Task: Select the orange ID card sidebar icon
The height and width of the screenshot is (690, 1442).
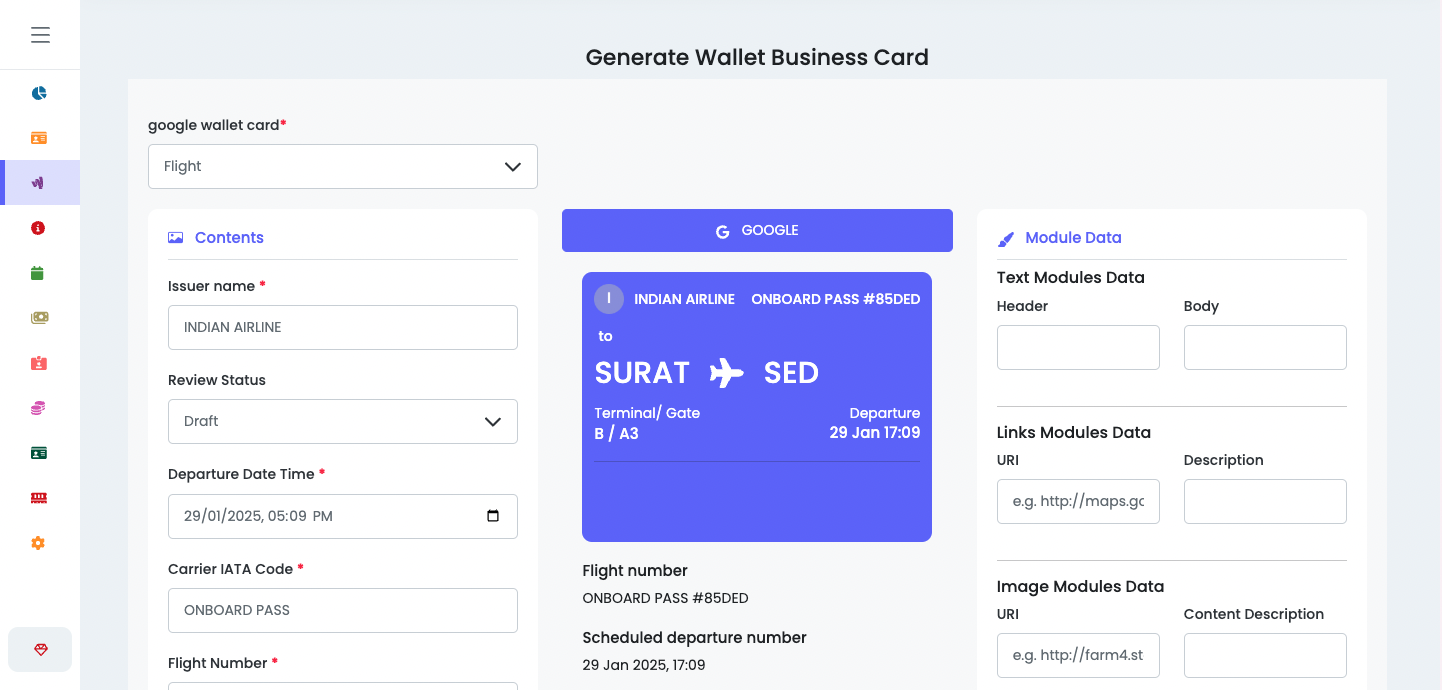Action: coord(40,137)
